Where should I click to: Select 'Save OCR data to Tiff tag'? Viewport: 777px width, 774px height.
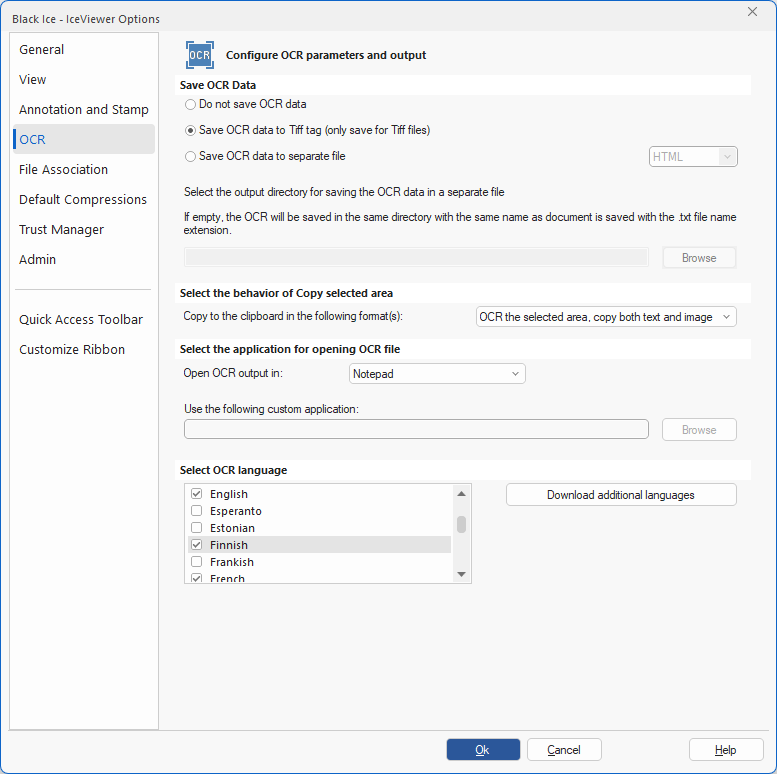[190, 130]
